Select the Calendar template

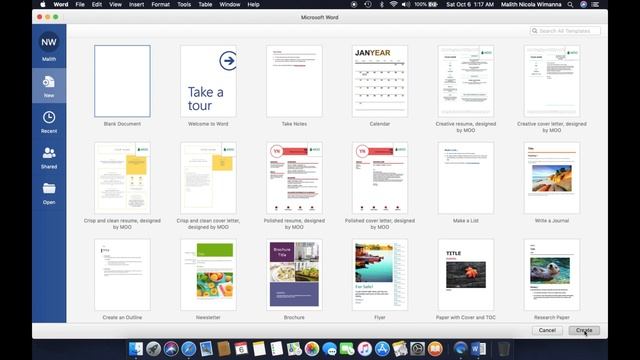(380, 81)
